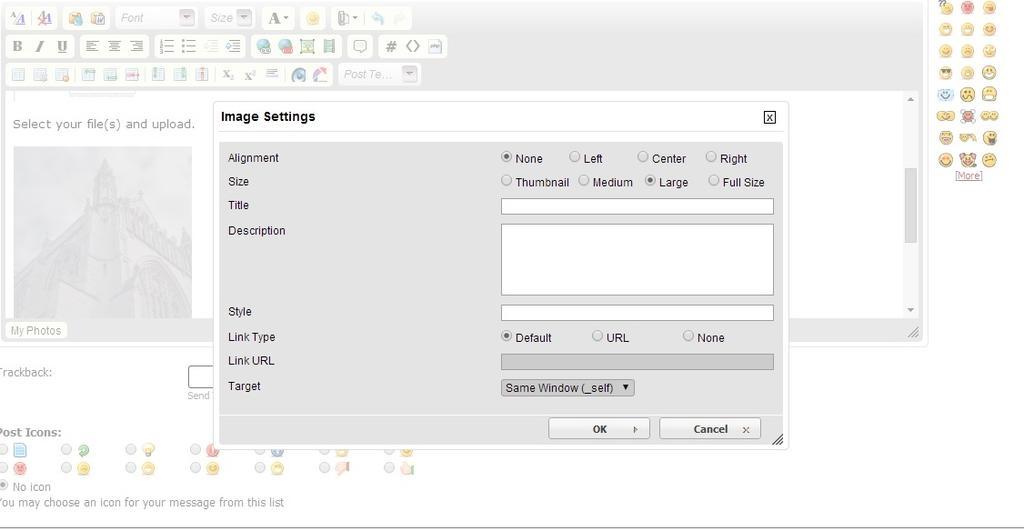The image size is (1024, 531).
Task: Toggle bold formatting in the editor toolbar
Action: click(x=17, y=46)
